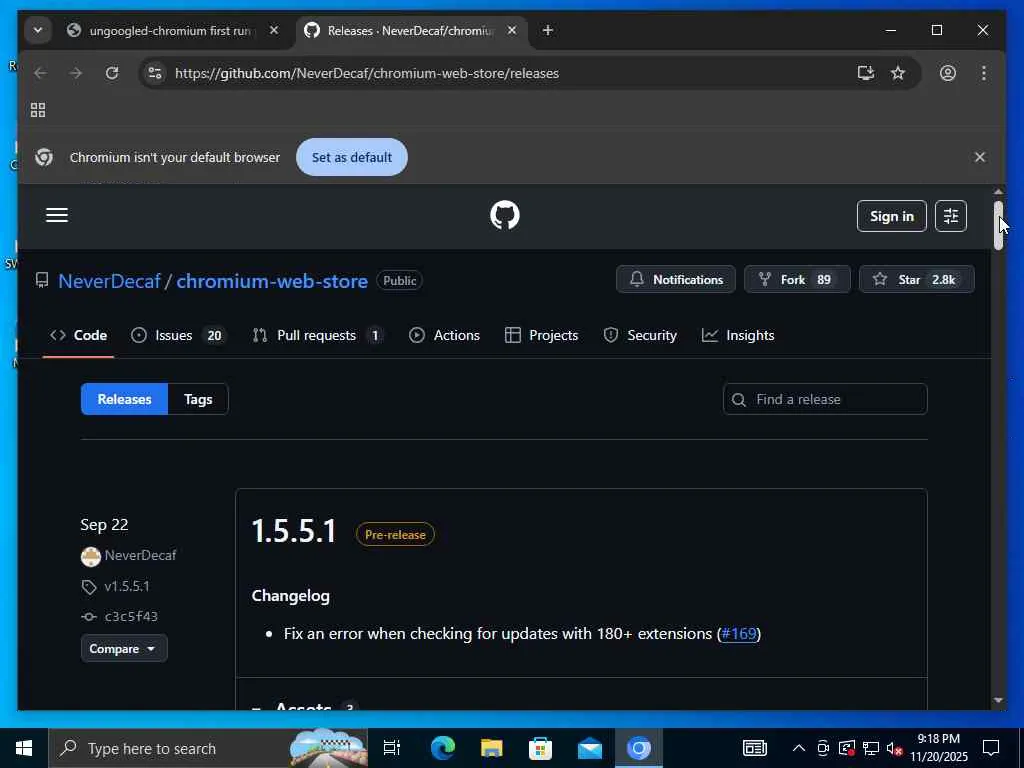The width and height of the screenshot is (1024, 768).
Task: Open the Actions tab
Action: pos(445,335)
